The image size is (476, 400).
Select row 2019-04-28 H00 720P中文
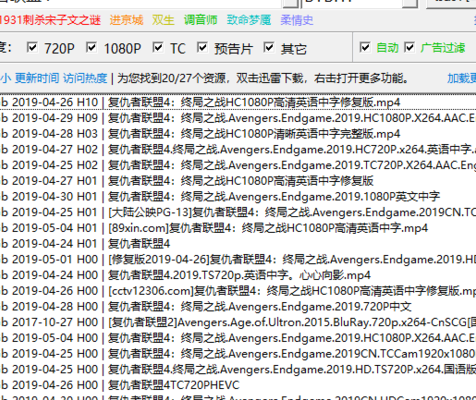click(x=238, y=306)
